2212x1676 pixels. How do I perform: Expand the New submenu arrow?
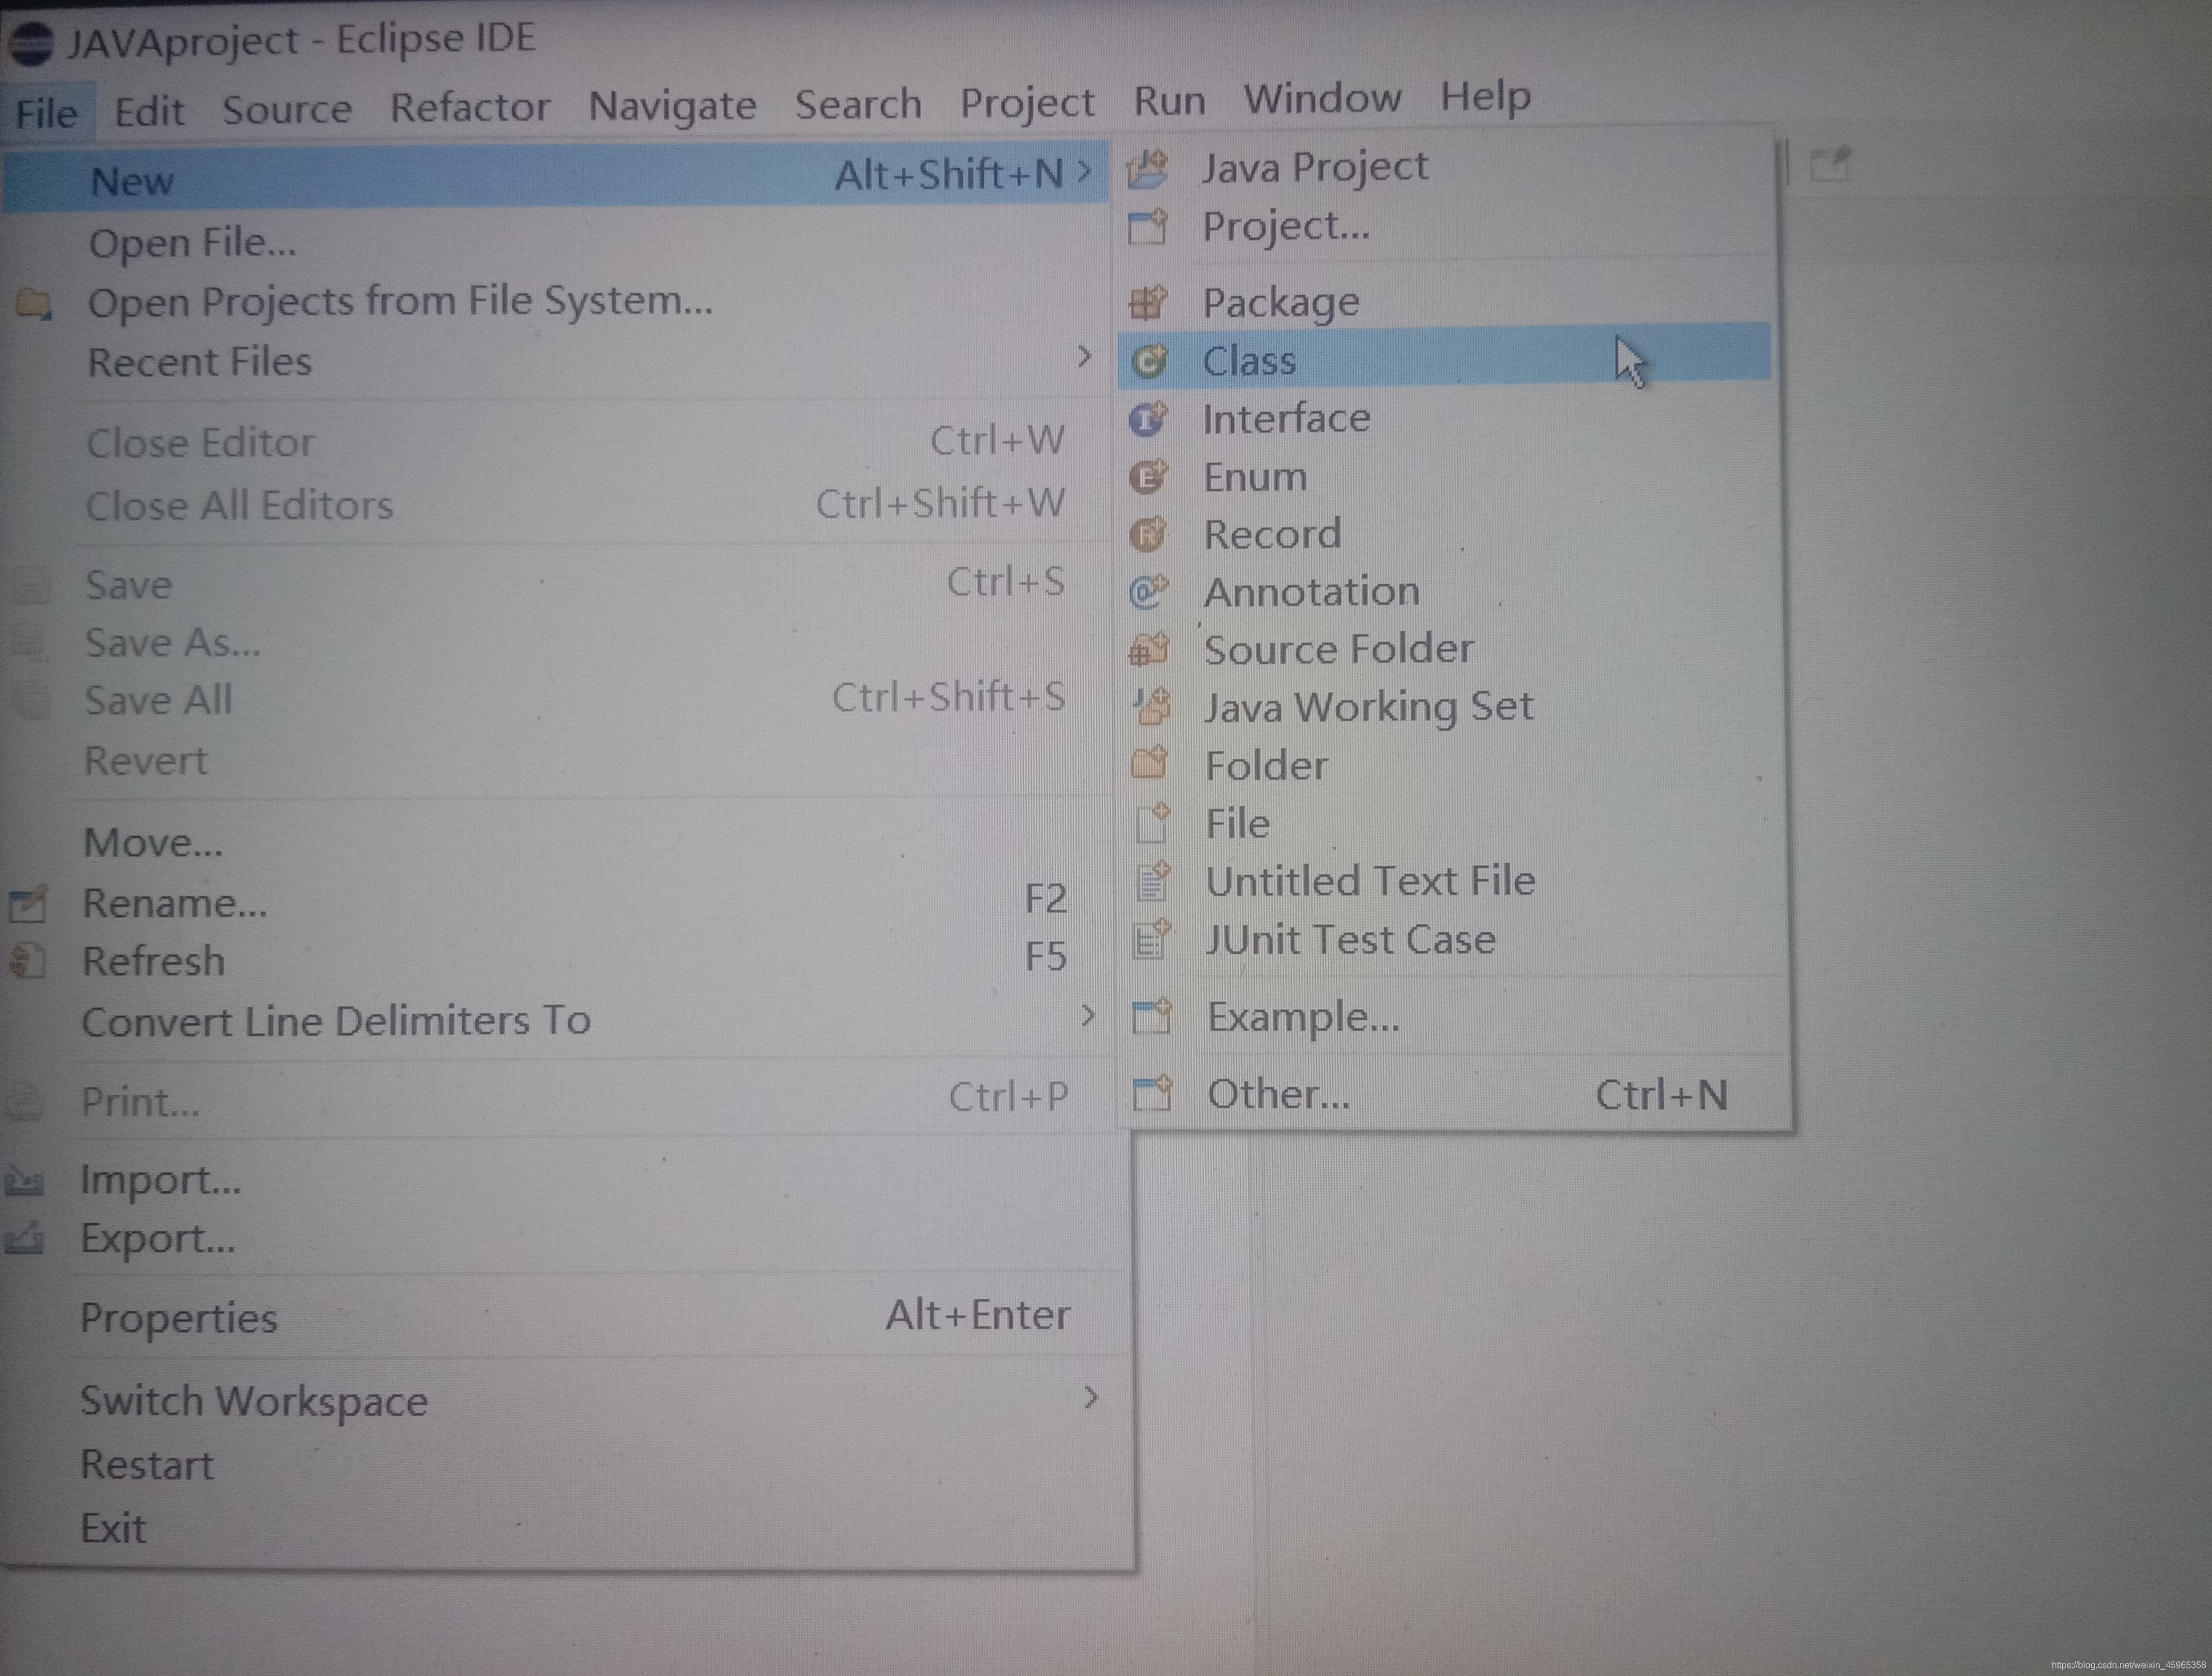(1085, 173)
